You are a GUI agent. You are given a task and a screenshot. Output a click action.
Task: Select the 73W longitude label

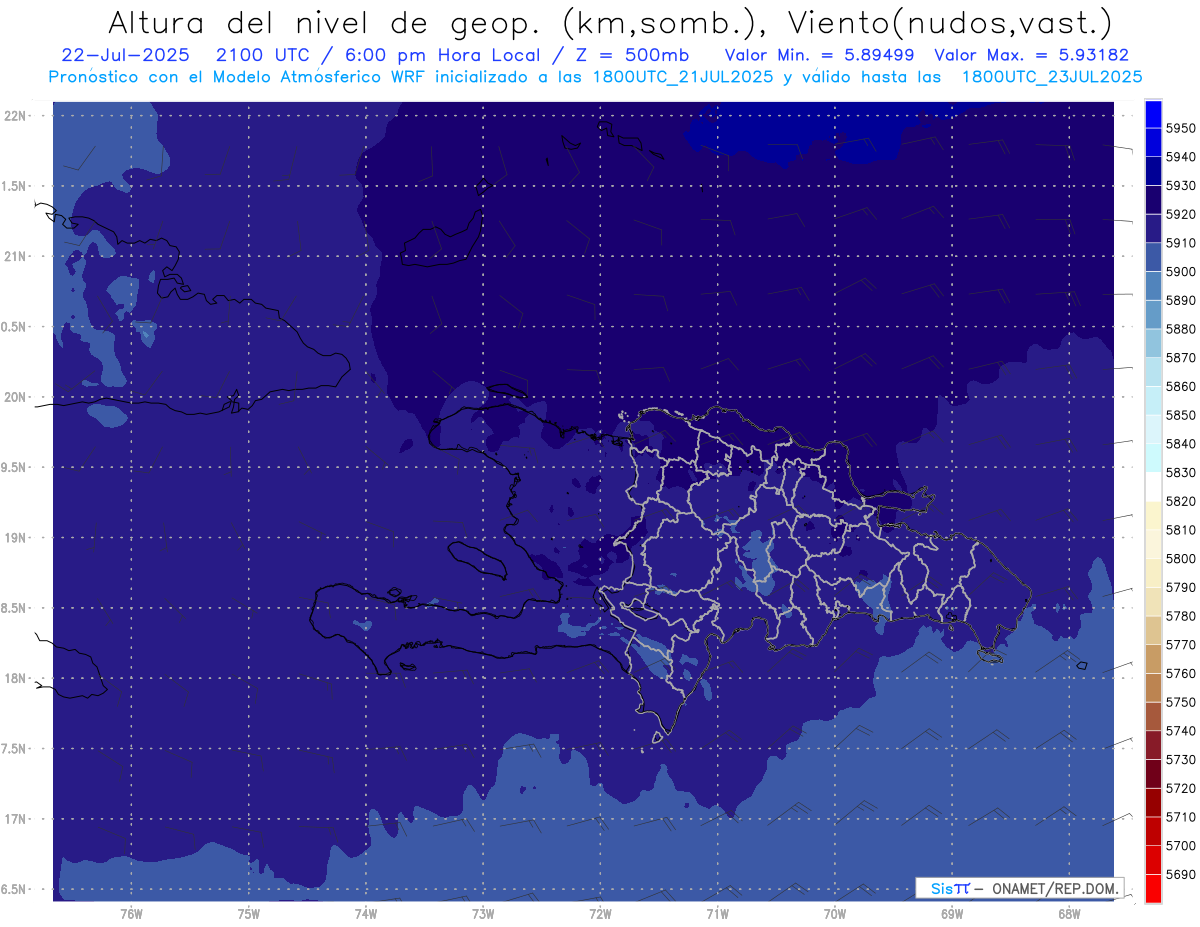pyautogui.click(x=483, y=913)
